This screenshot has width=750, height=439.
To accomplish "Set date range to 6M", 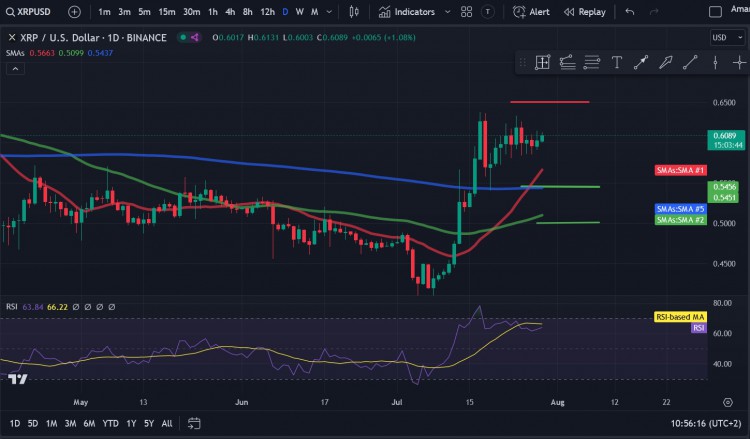I will tap(89, 423).
